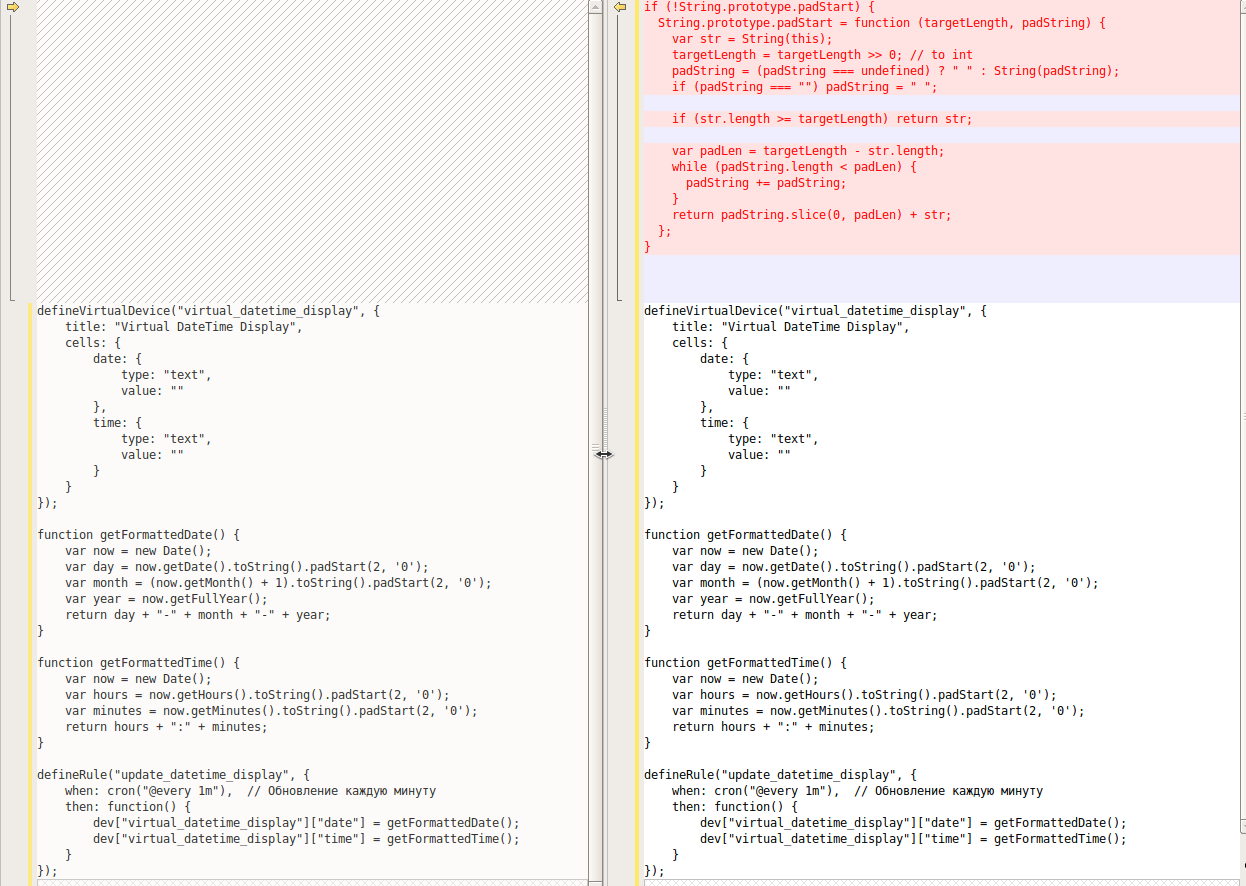Click the 'function getFormattedDate() {' line in the left pane
This screenshot has height=886, width=1246.
[x=138, y=535]
